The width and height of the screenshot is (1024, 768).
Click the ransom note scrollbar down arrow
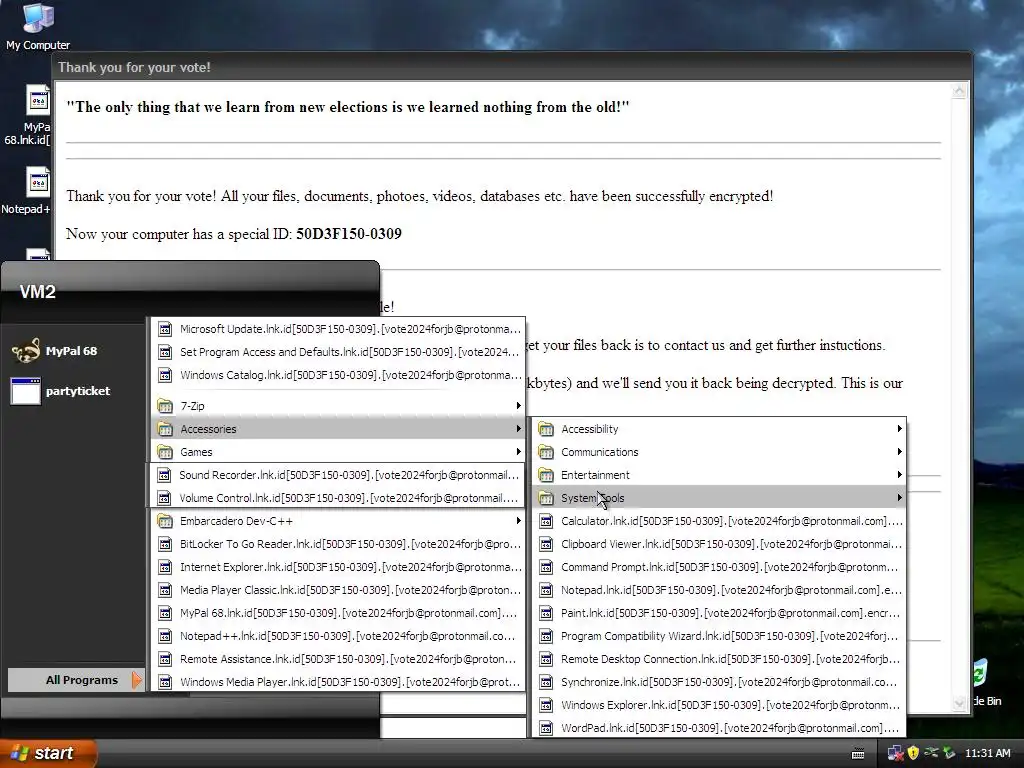pos(959,703)
